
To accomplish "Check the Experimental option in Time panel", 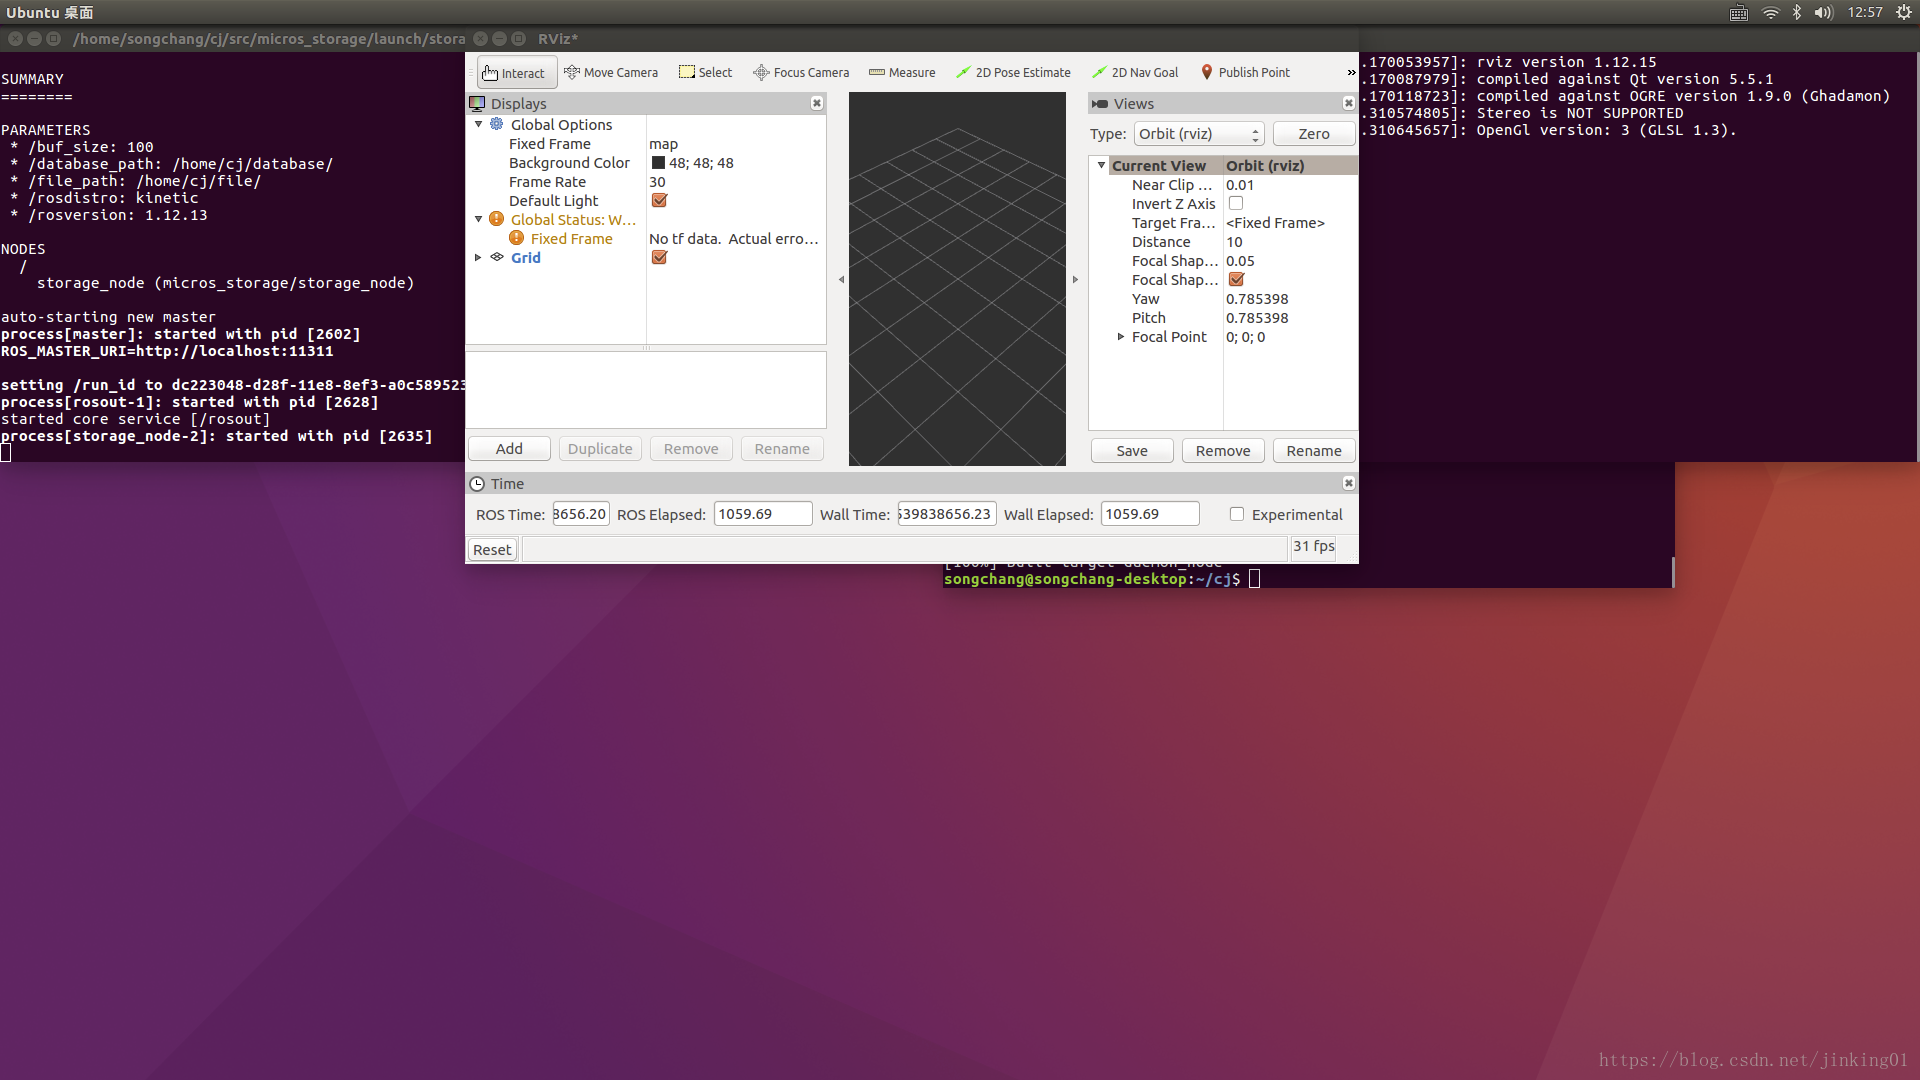I will pyautogui.click(x=1237, y=514).
